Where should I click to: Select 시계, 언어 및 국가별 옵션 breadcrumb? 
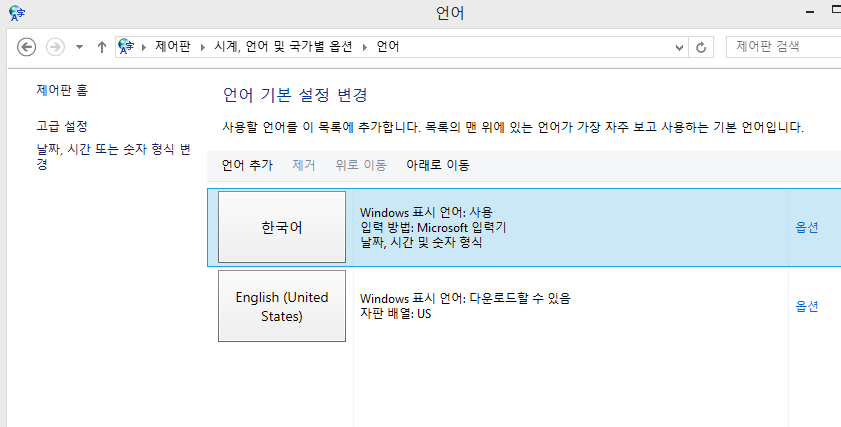tap(283, 47)
